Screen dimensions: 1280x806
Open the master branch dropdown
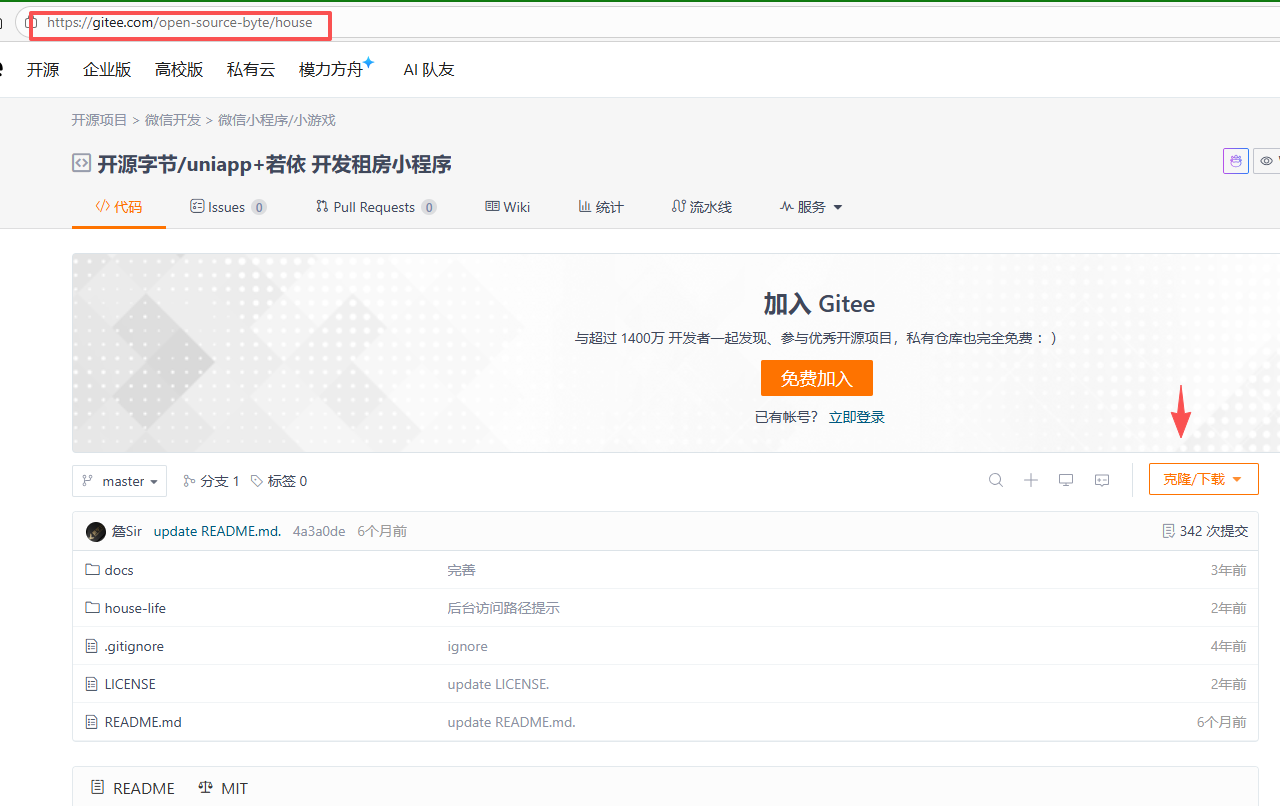(119, 481)
